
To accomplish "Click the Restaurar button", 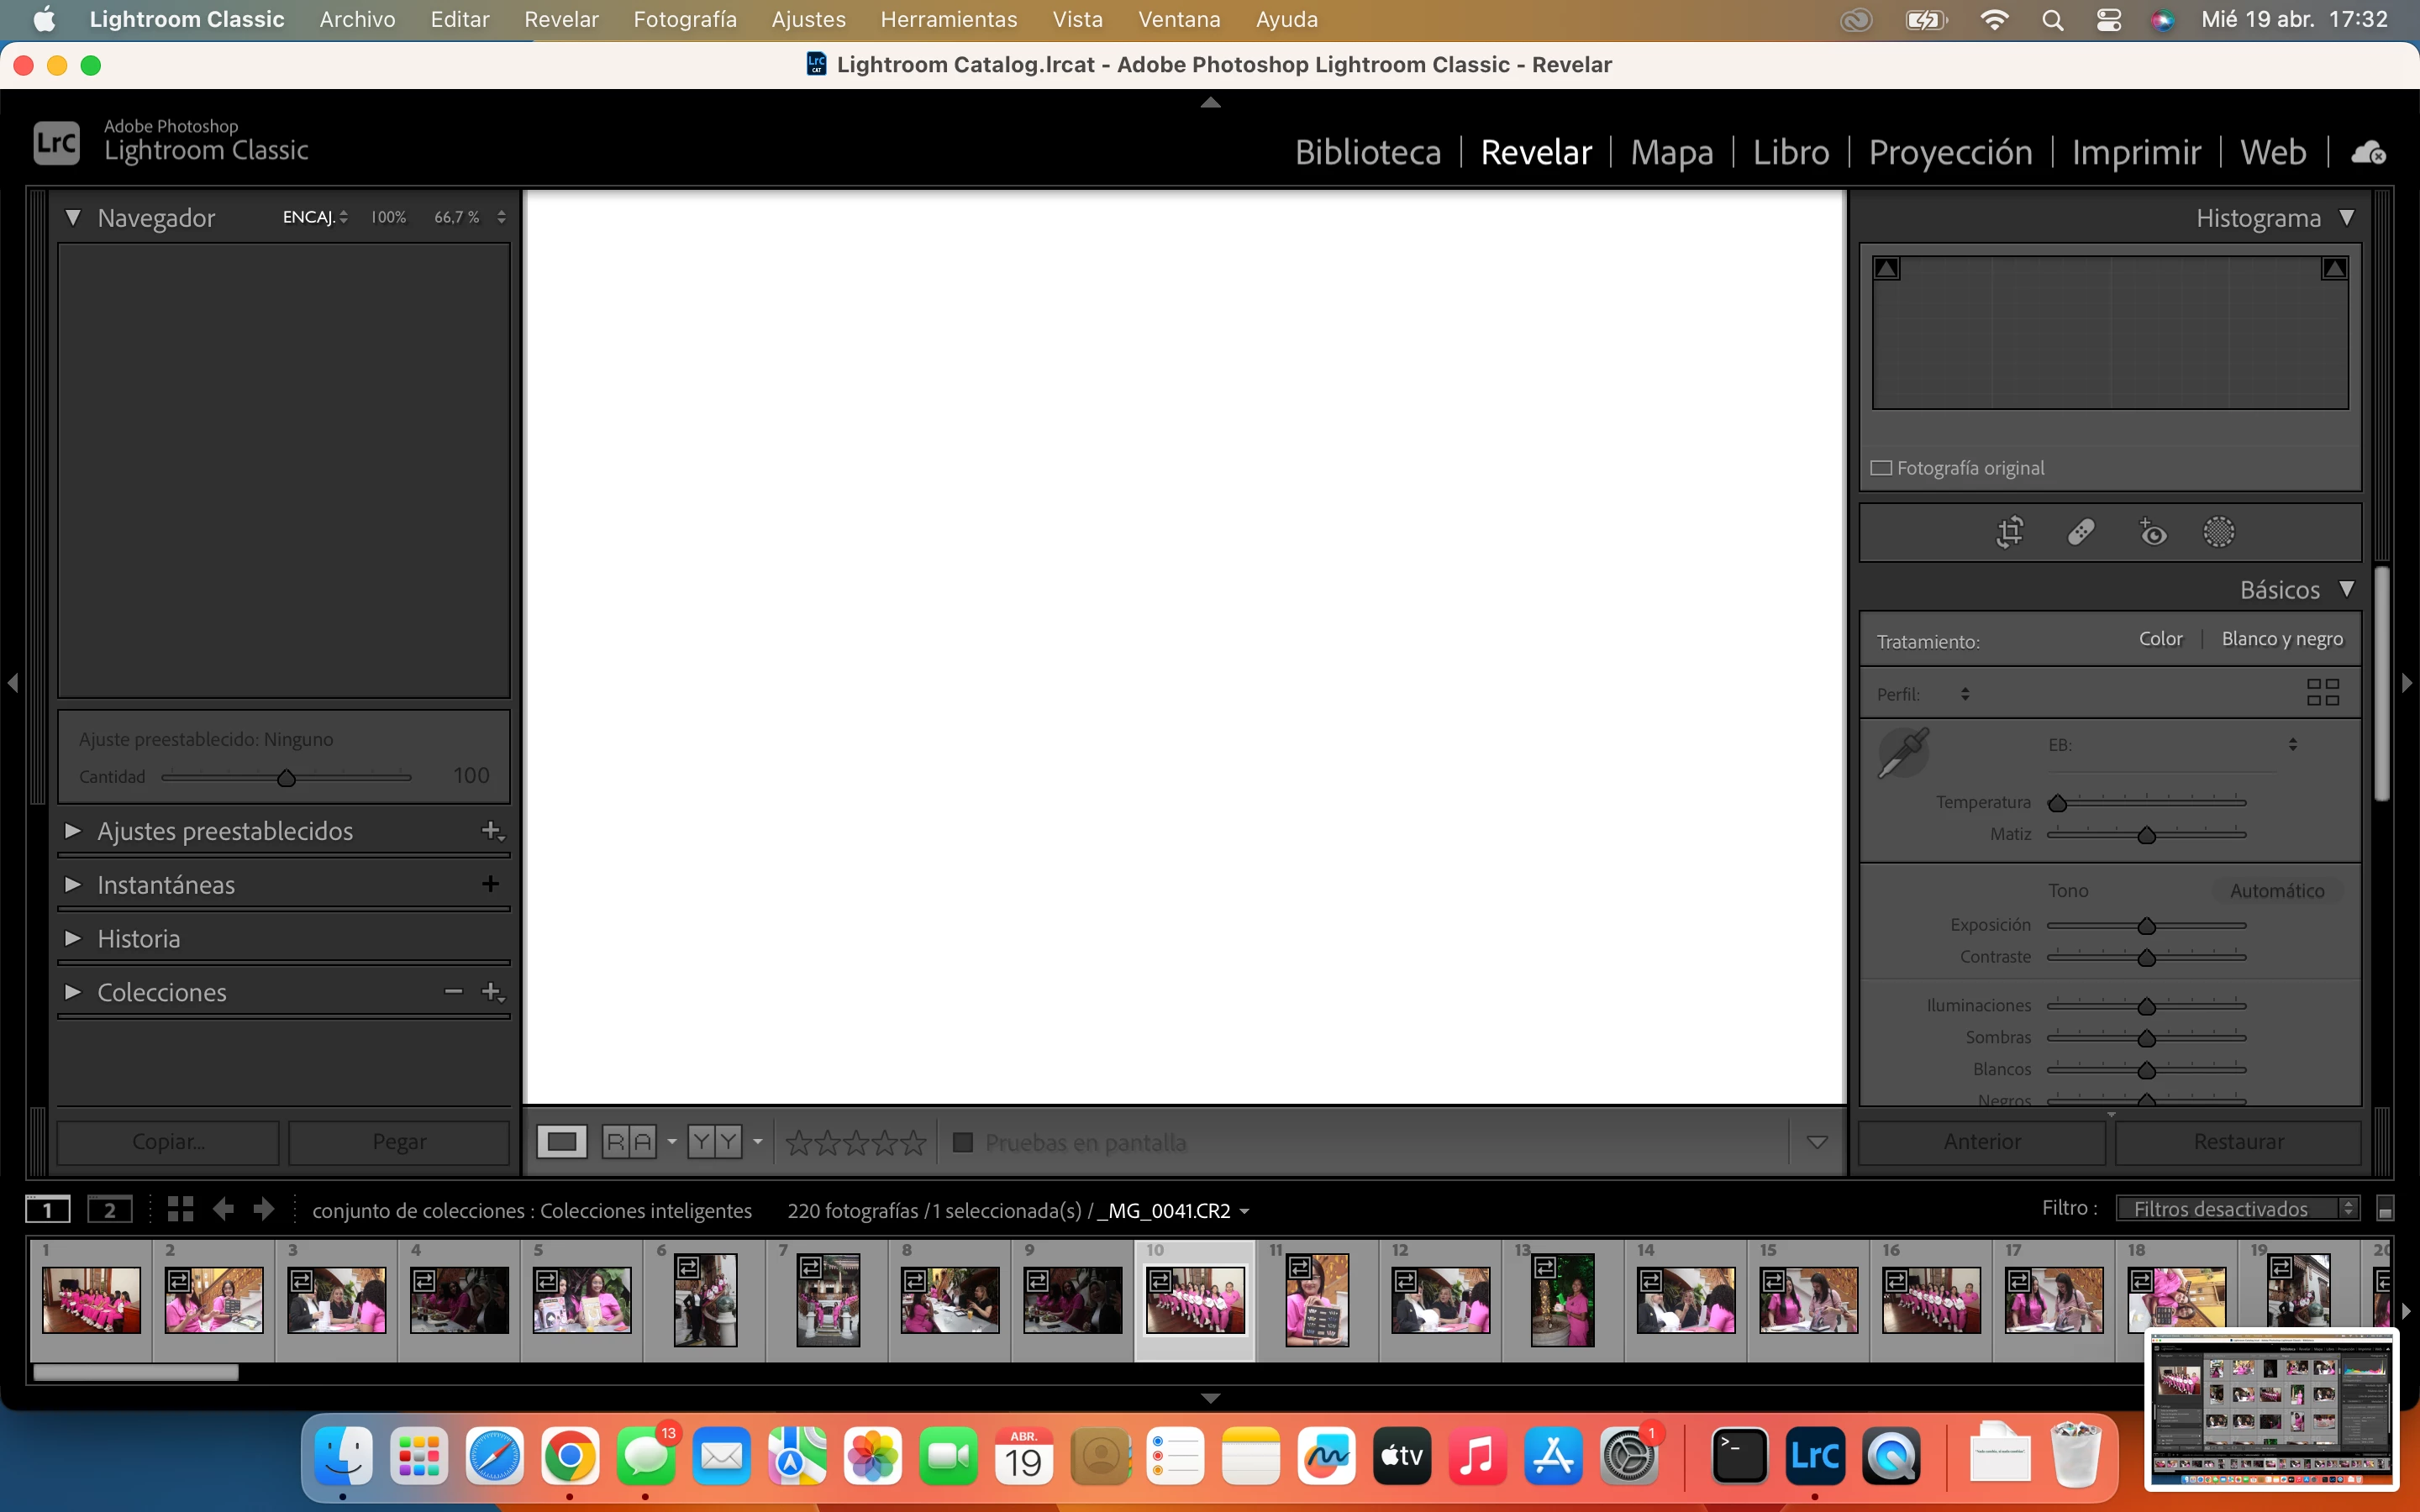I will [2238, 1142].
